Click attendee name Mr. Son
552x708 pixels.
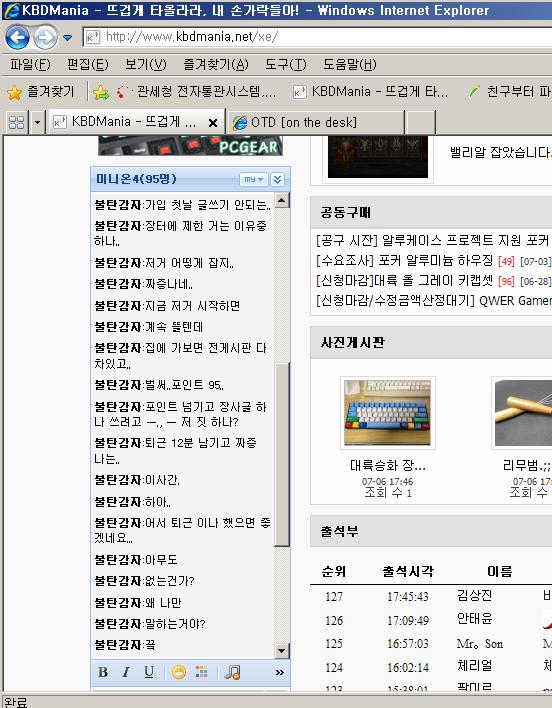[479, 643]
